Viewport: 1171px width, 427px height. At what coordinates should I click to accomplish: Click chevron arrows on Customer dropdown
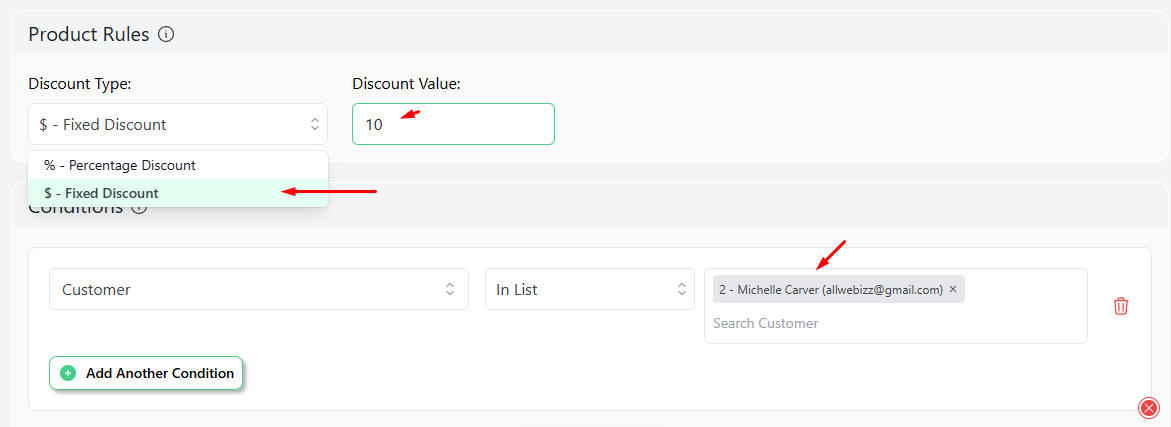click(x=450, y=289)
